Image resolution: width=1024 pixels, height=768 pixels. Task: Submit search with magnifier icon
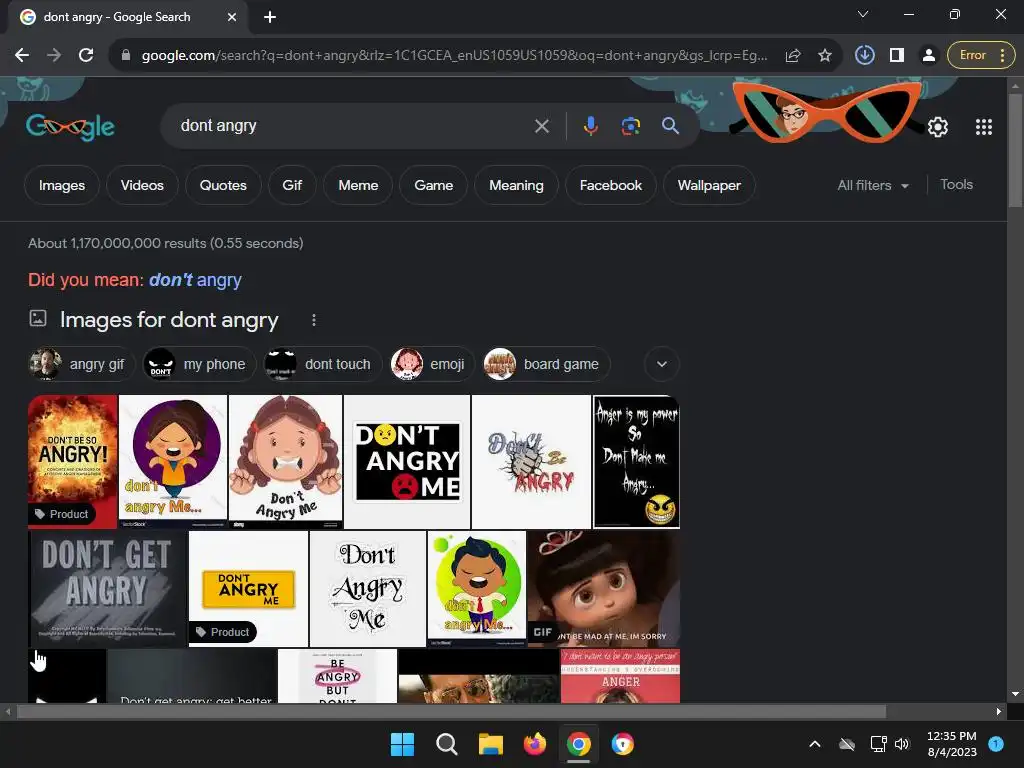pyautogui.click(x=670, y=126)
